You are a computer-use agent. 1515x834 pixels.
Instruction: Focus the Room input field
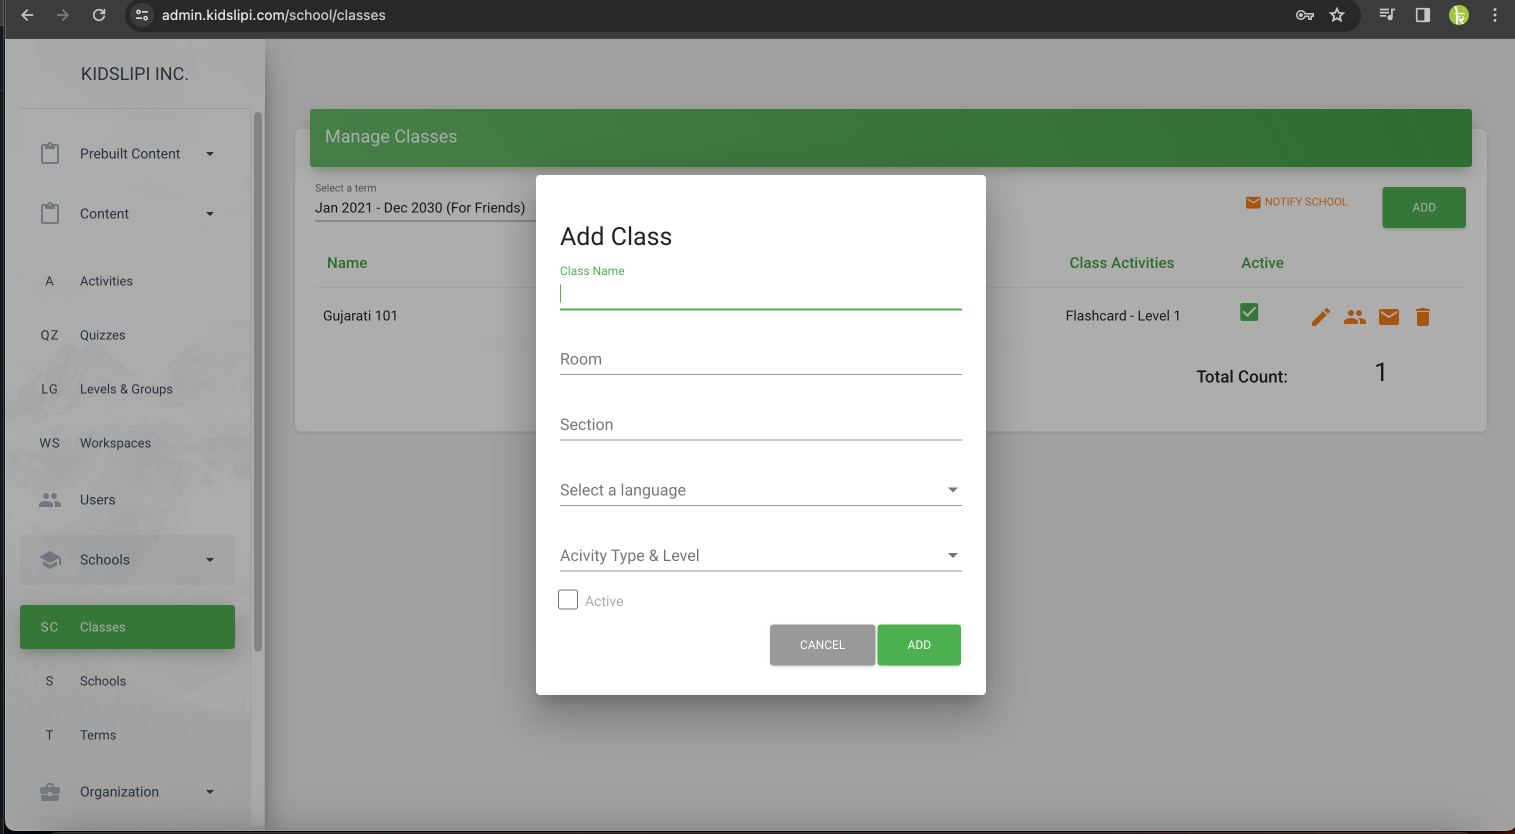click(760, 360)
